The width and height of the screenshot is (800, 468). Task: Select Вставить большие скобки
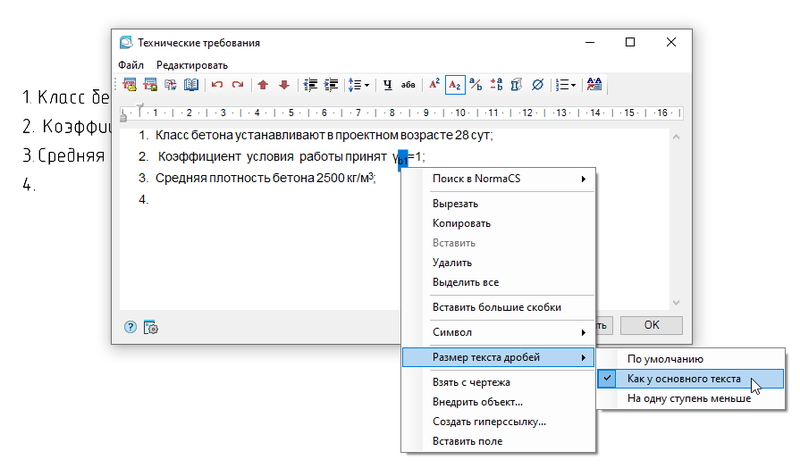click(x=498, y=307)
